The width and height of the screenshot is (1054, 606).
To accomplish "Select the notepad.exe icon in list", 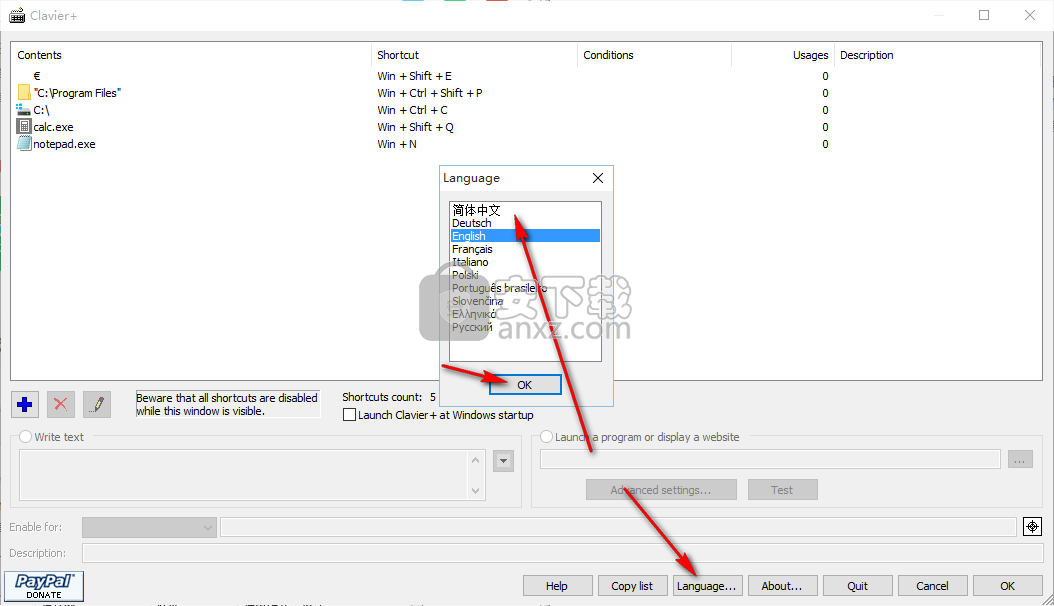I will click(x=24, y=144).
